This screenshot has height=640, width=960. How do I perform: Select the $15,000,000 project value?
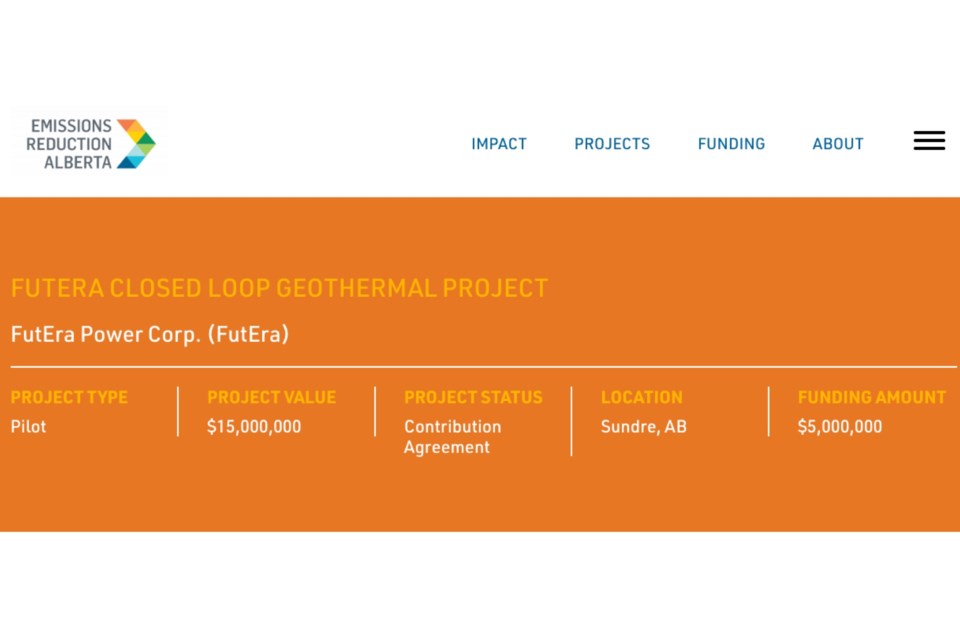254,427
